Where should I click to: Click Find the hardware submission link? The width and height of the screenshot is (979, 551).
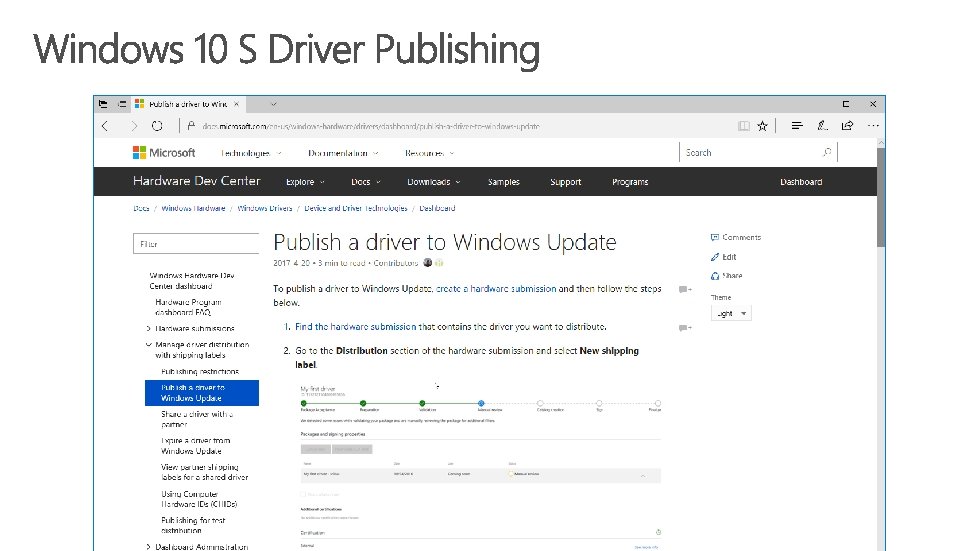[355, 327]
